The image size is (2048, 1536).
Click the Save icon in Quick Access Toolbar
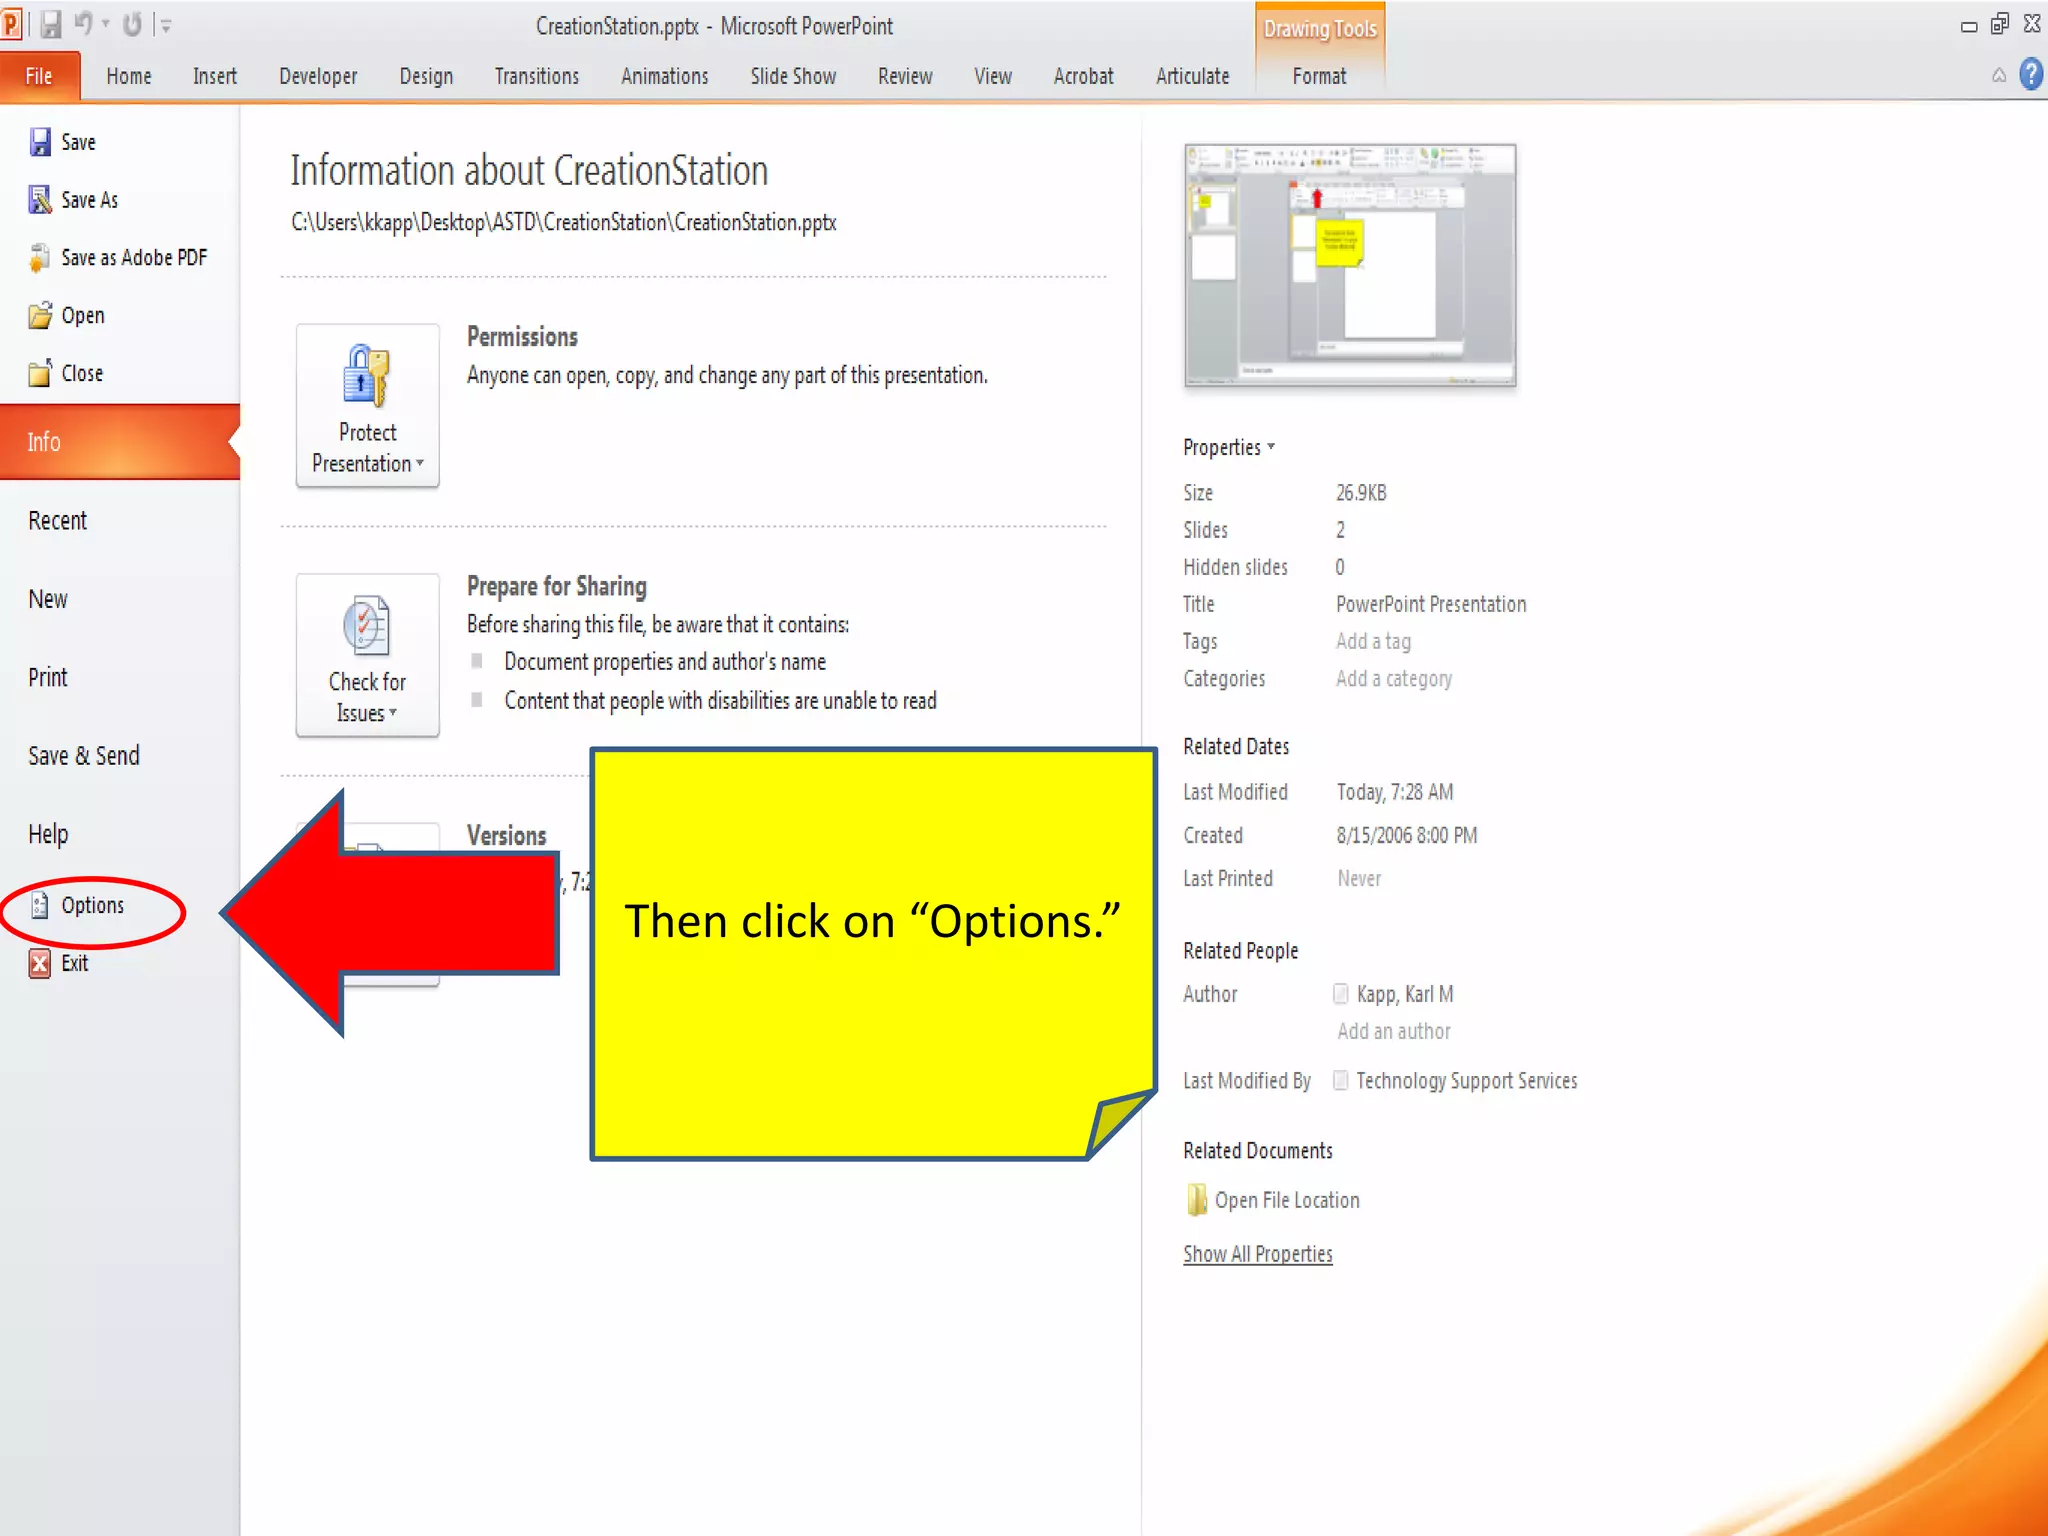click(50, 25)
